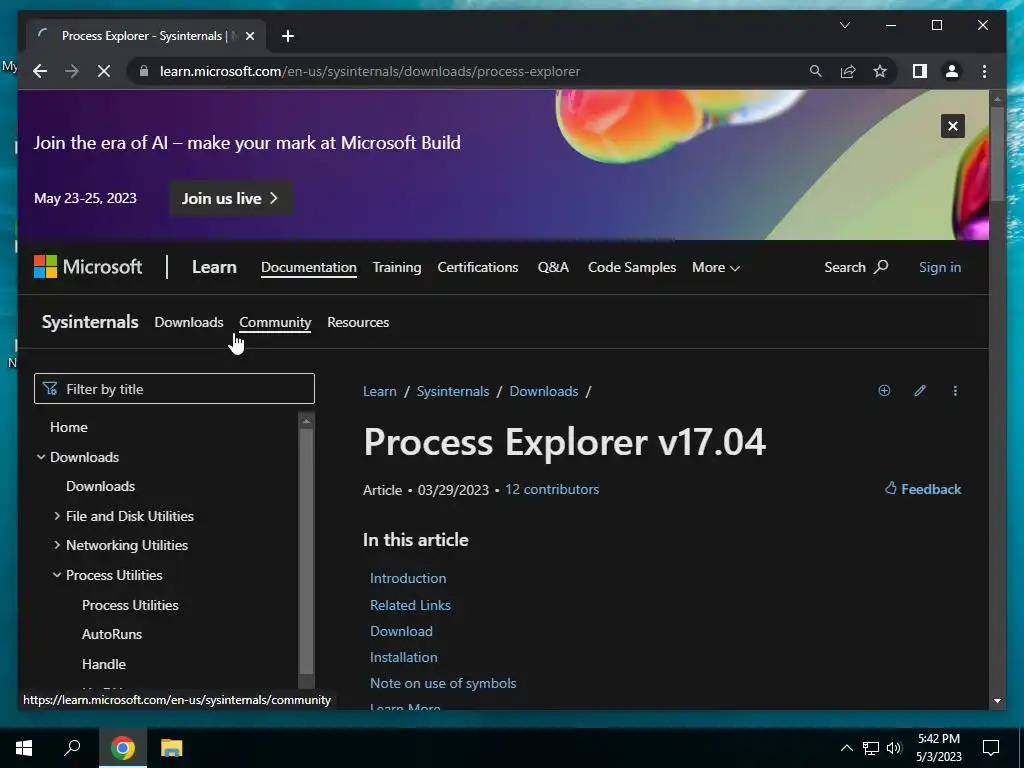
Task: Open a new browser tab with plus
Action: 288,36
